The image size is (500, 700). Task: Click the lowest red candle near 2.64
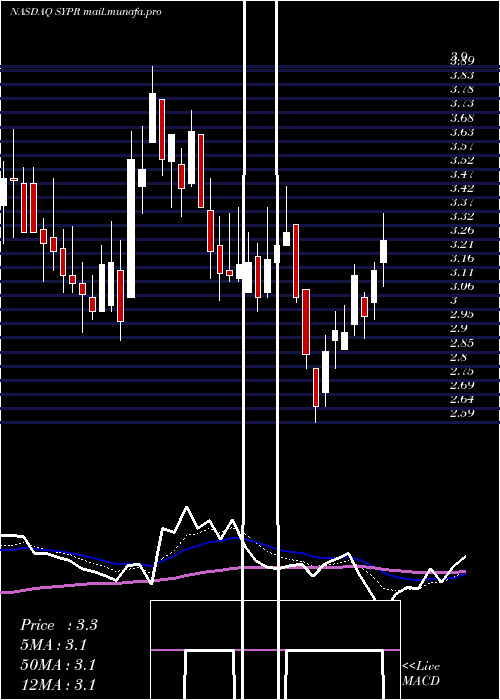click(316, 388)
